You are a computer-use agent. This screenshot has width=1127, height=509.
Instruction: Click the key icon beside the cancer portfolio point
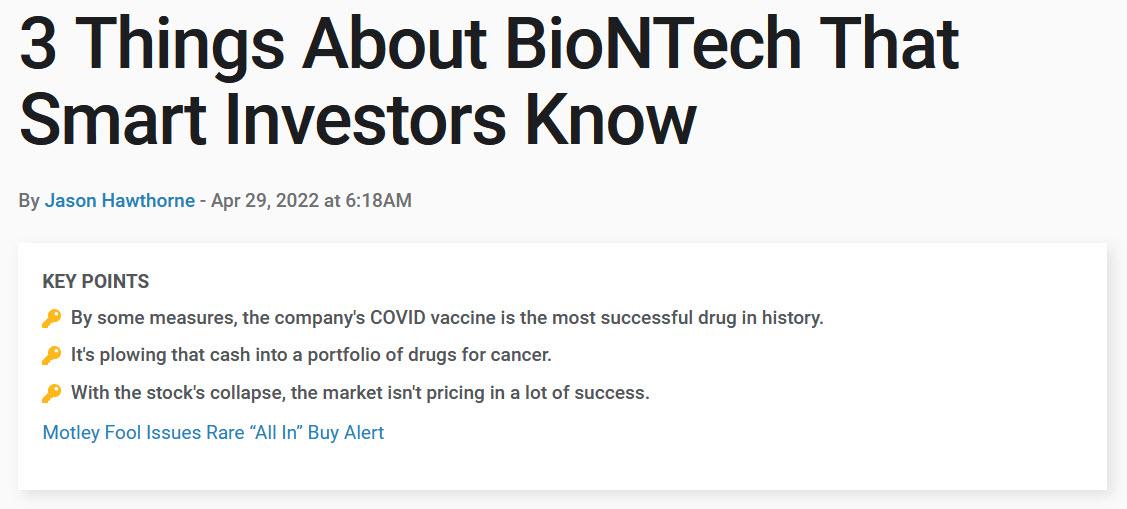pyautogui.click(x=52, y=355)
